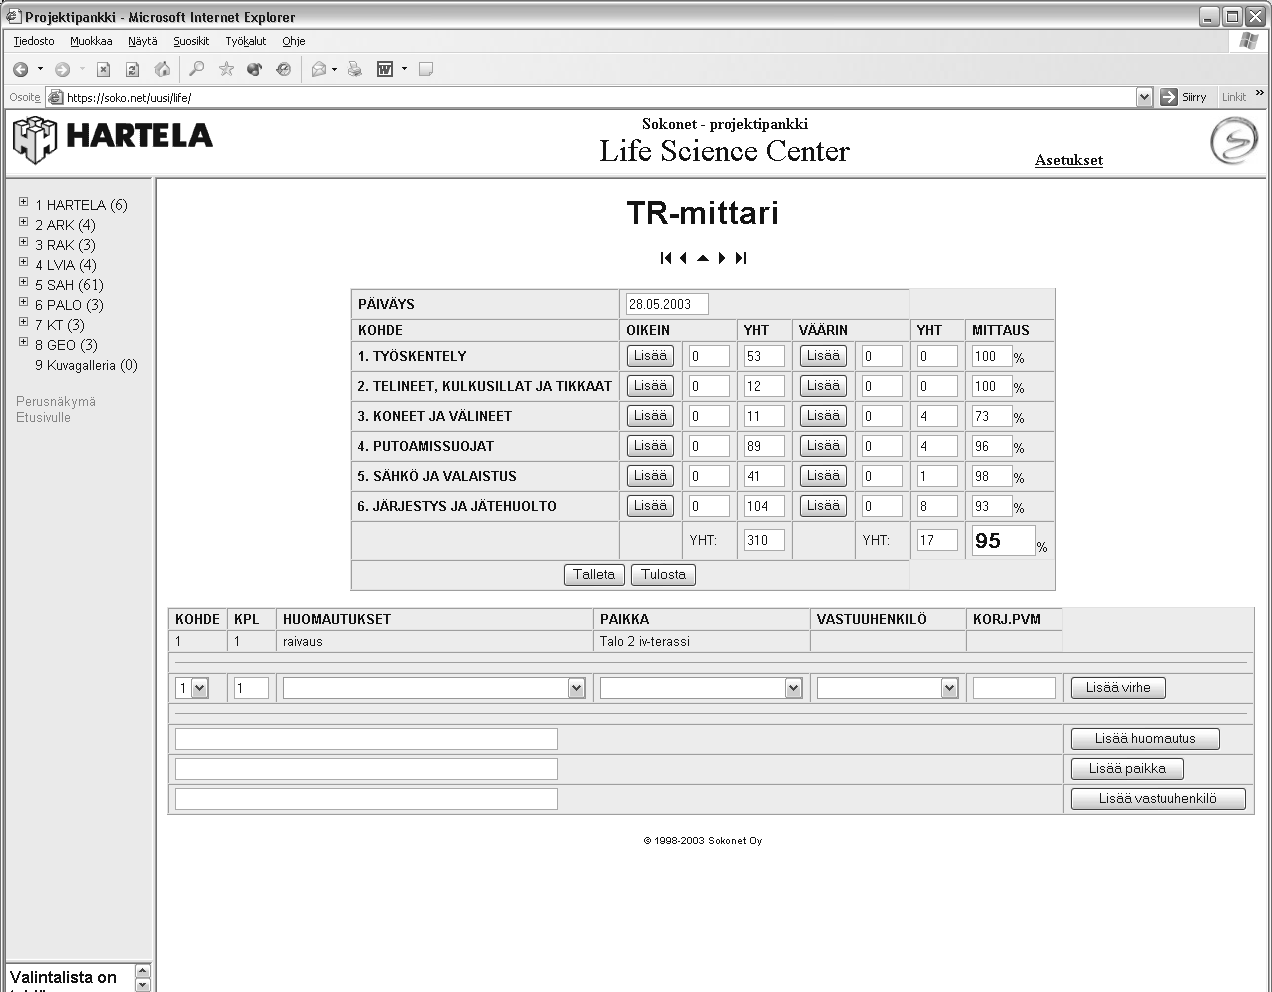This screenshot has width=1272, height=992.
Task: Go to the previous record arrow
Action: [683, 258]
